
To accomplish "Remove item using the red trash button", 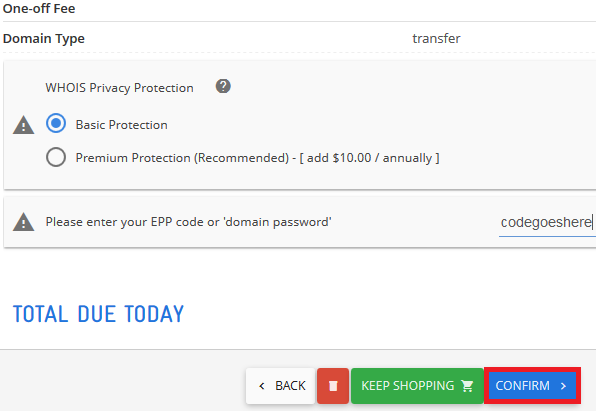I will click(x=333, y=386).
